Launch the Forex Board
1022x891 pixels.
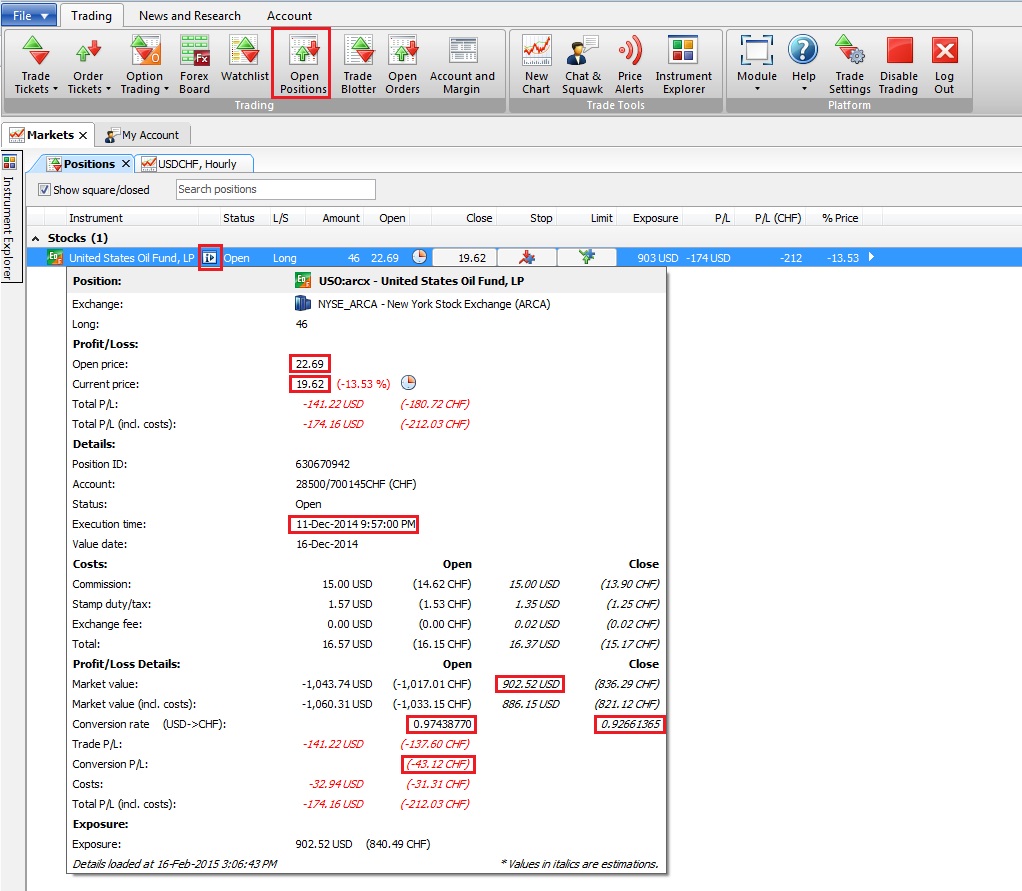coord(195,65)
